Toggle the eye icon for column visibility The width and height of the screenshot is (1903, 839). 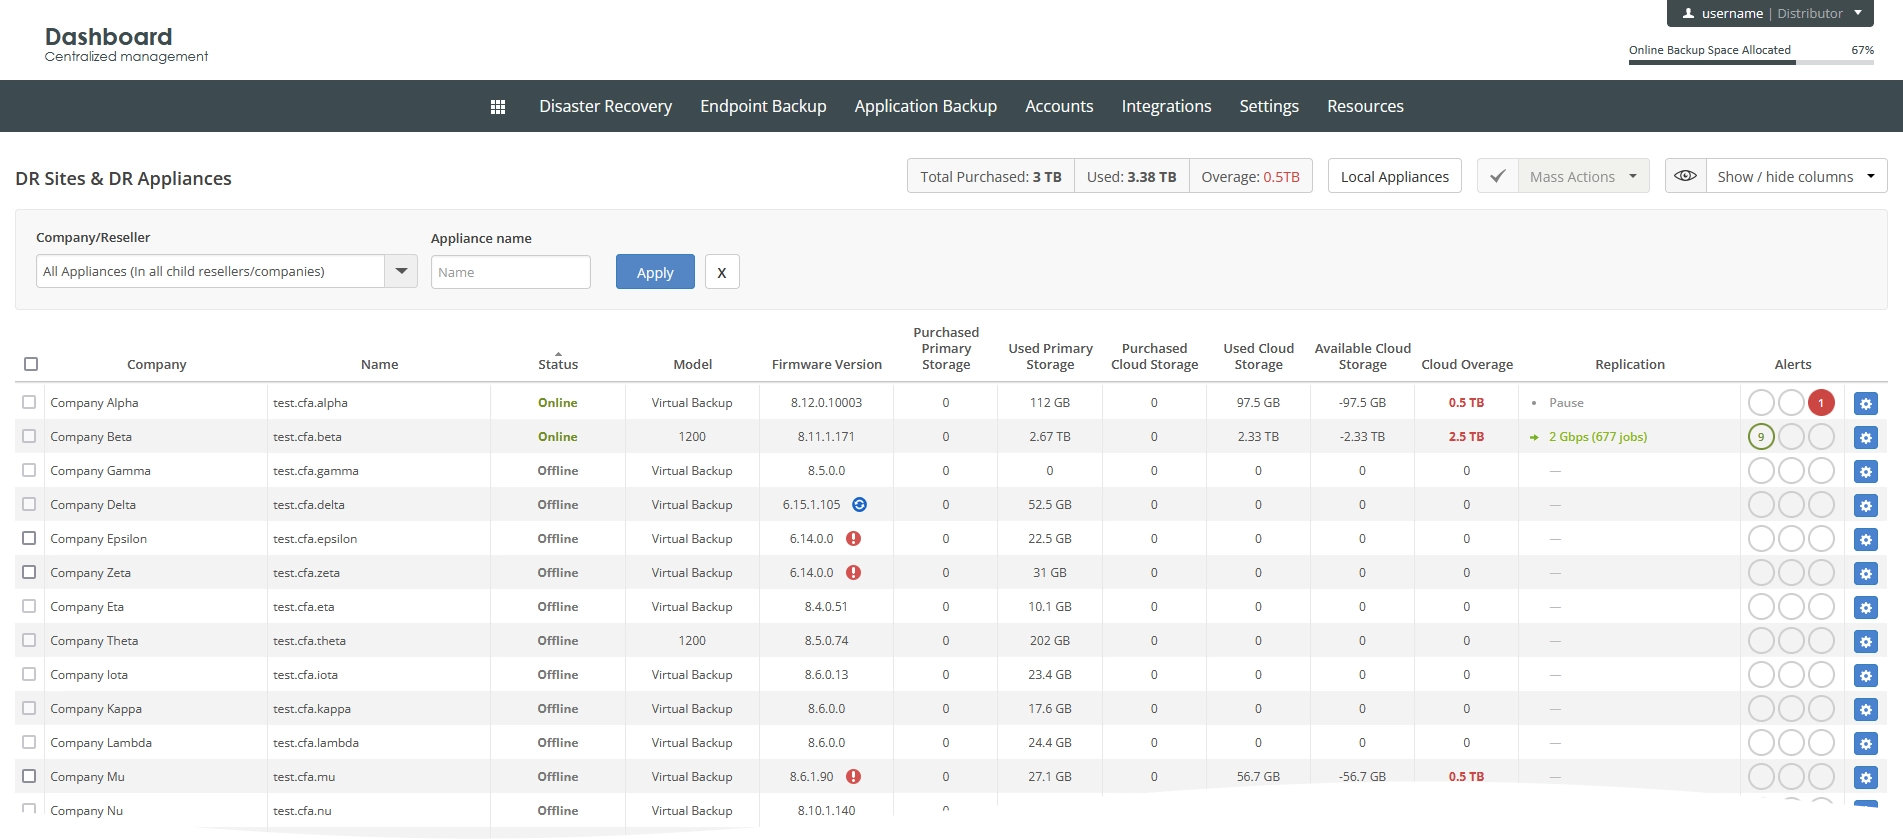(1685, 176)
